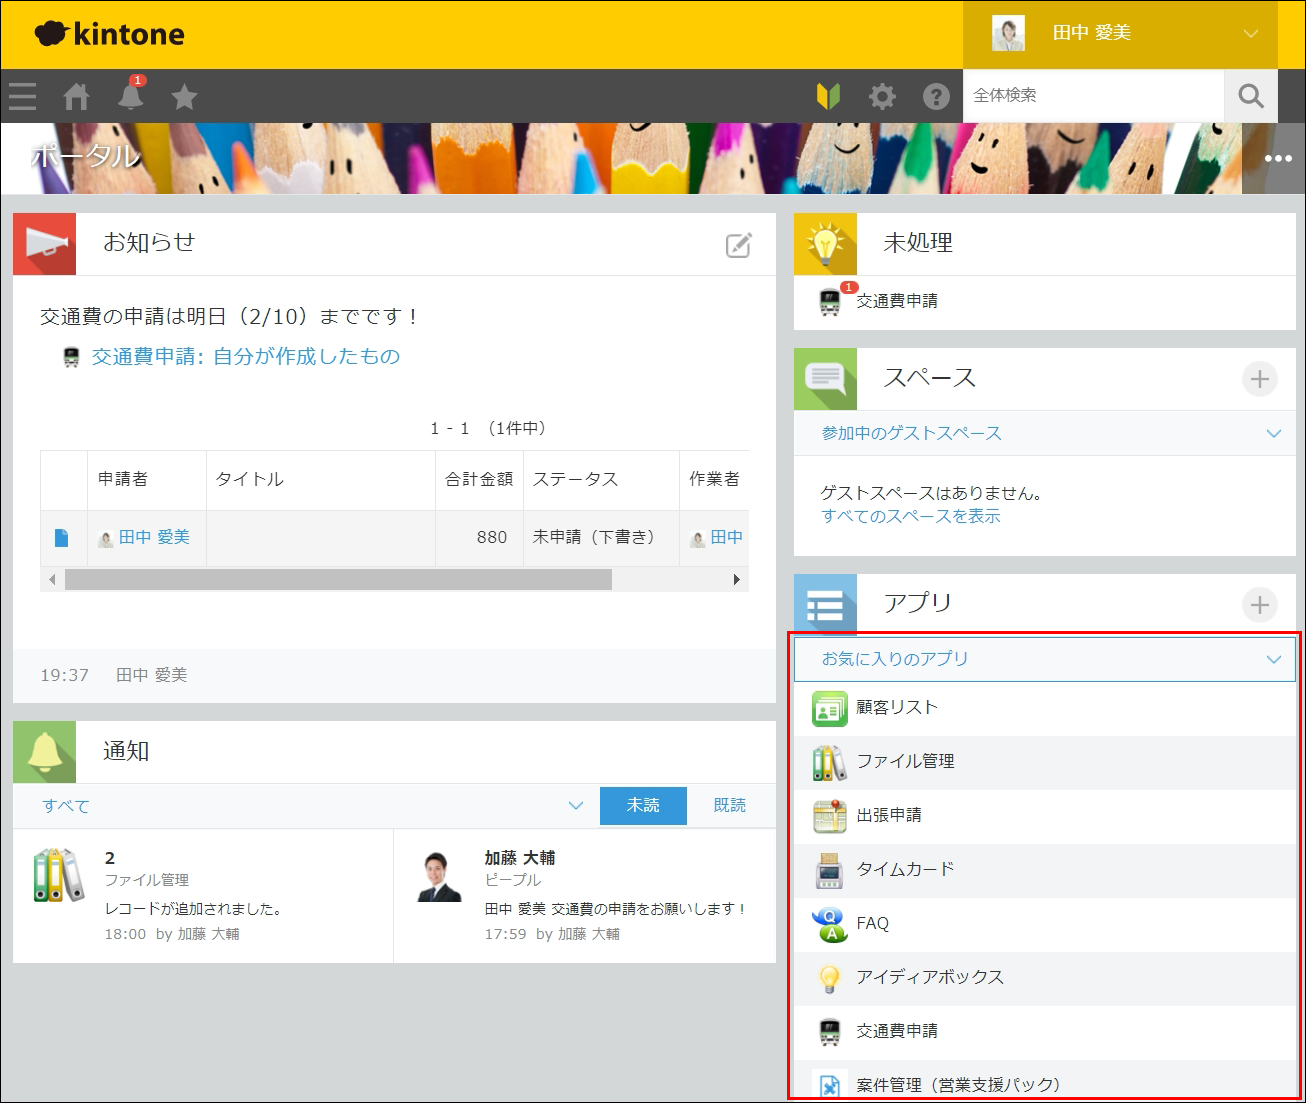
Task: Open the portal options ellipsis menu
Action: coord(1277,157)
